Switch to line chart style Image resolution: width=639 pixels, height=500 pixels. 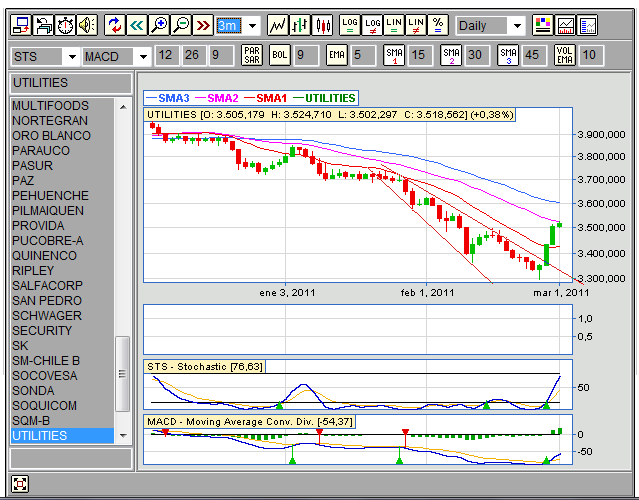[x=278, y=25]
